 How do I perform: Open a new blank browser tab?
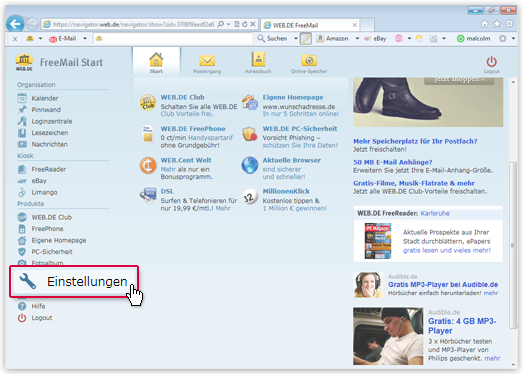pos(367,25)
